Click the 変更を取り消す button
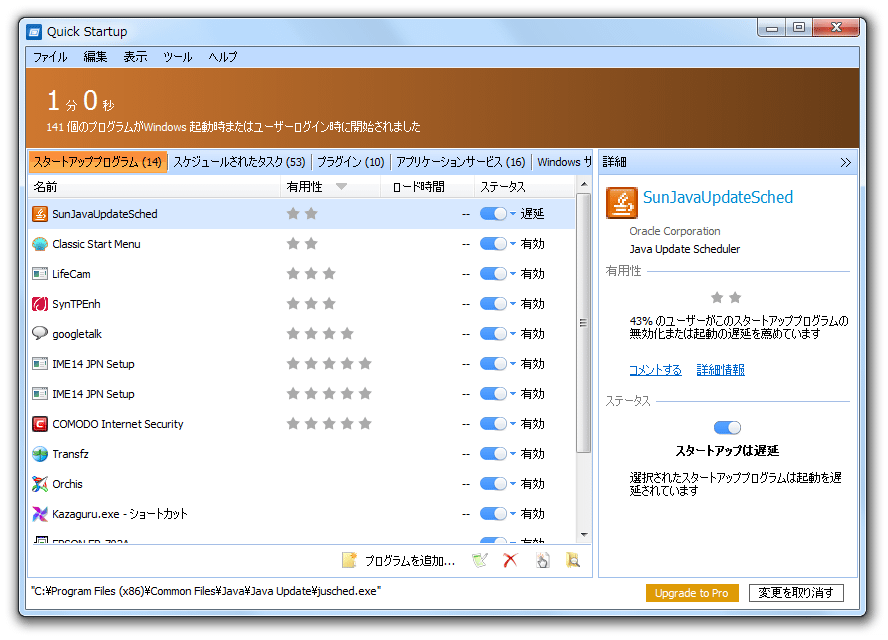The image size is (888, 640). 796,593
